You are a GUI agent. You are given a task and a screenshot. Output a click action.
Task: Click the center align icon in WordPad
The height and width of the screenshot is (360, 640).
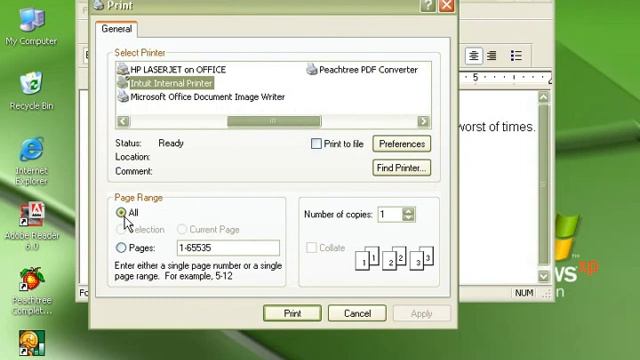click(473, 56)
